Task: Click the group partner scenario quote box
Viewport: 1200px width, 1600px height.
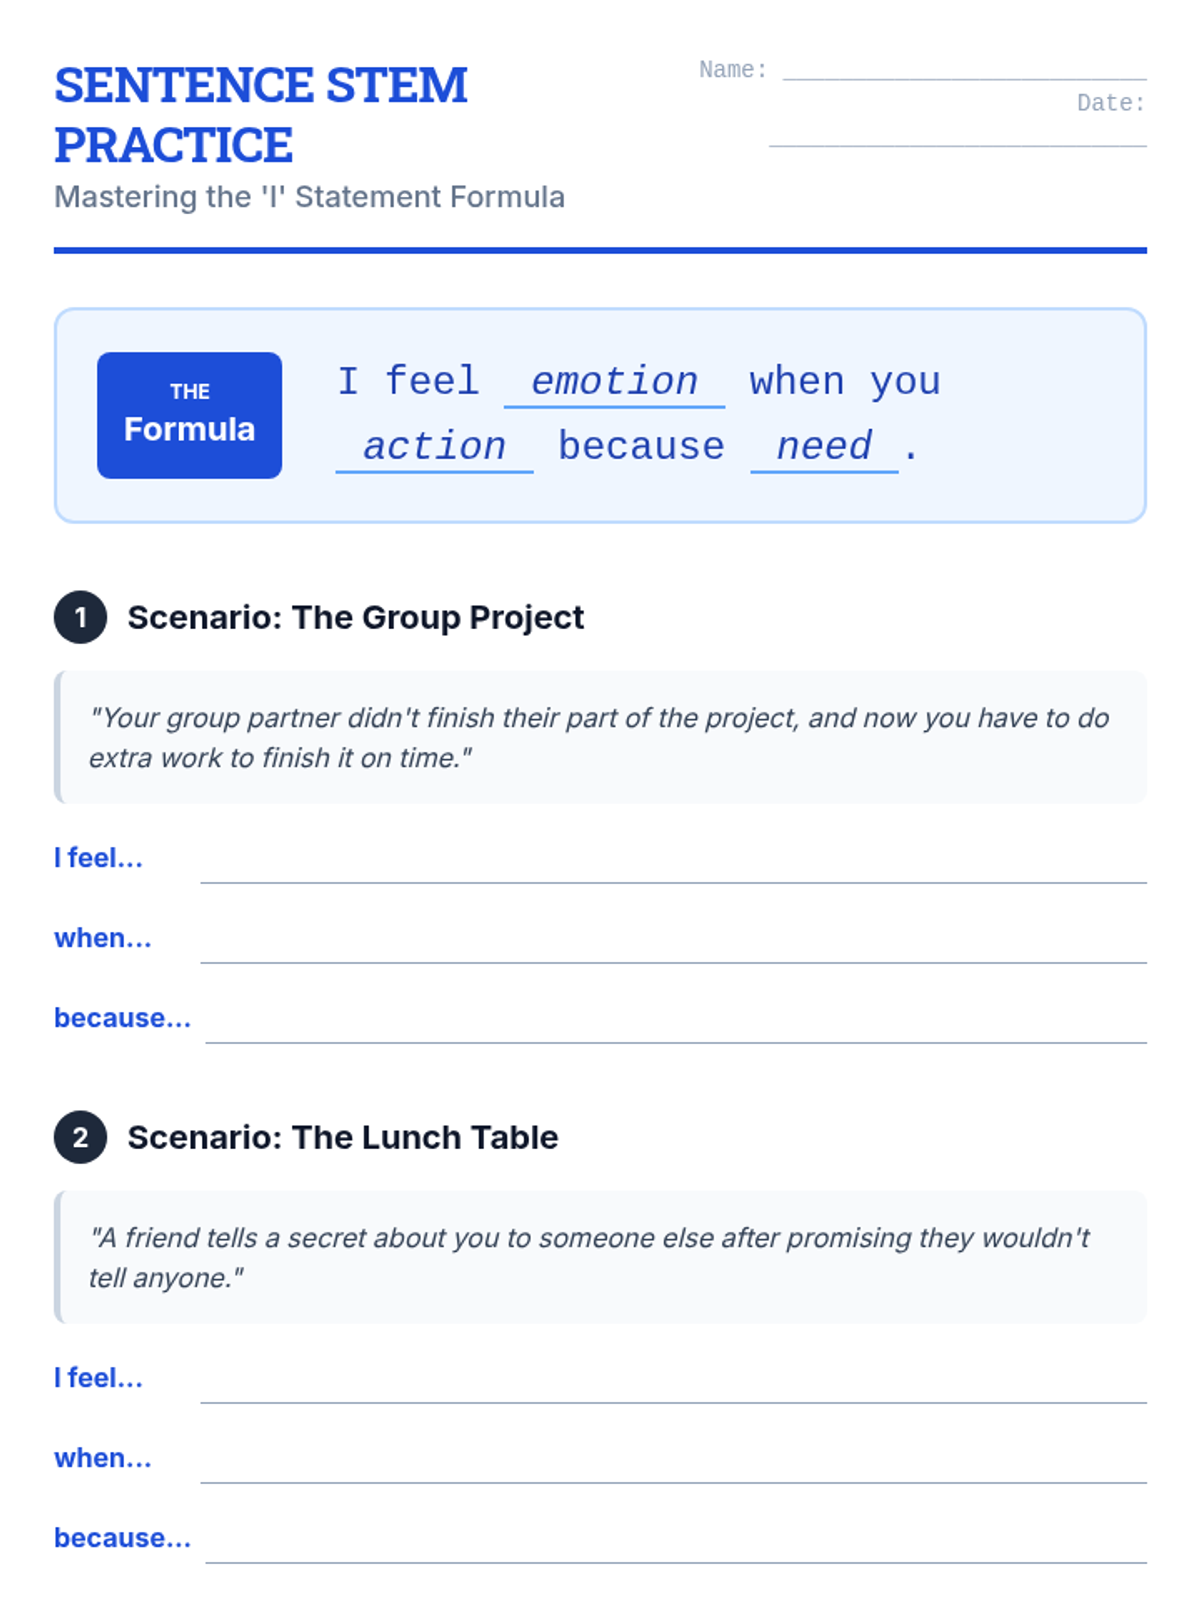Action: point(600,737)
